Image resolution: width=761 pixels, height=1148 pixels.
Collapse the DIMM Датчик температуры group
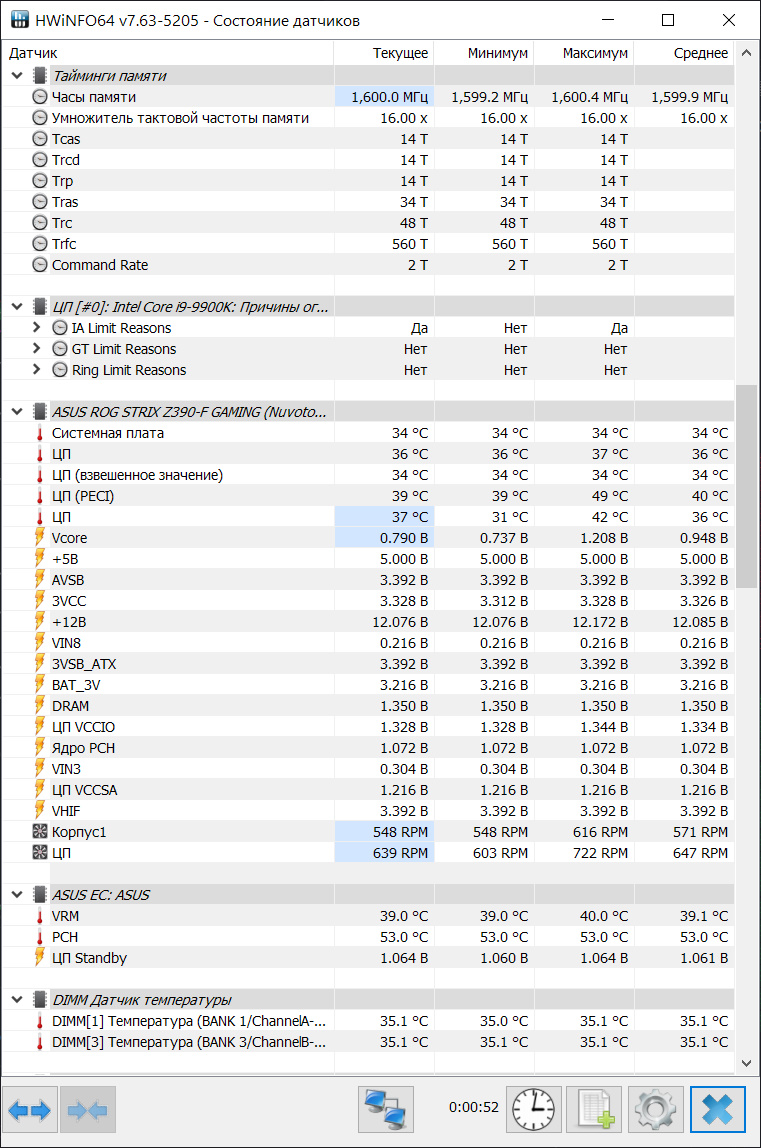tap(17, 1000)
